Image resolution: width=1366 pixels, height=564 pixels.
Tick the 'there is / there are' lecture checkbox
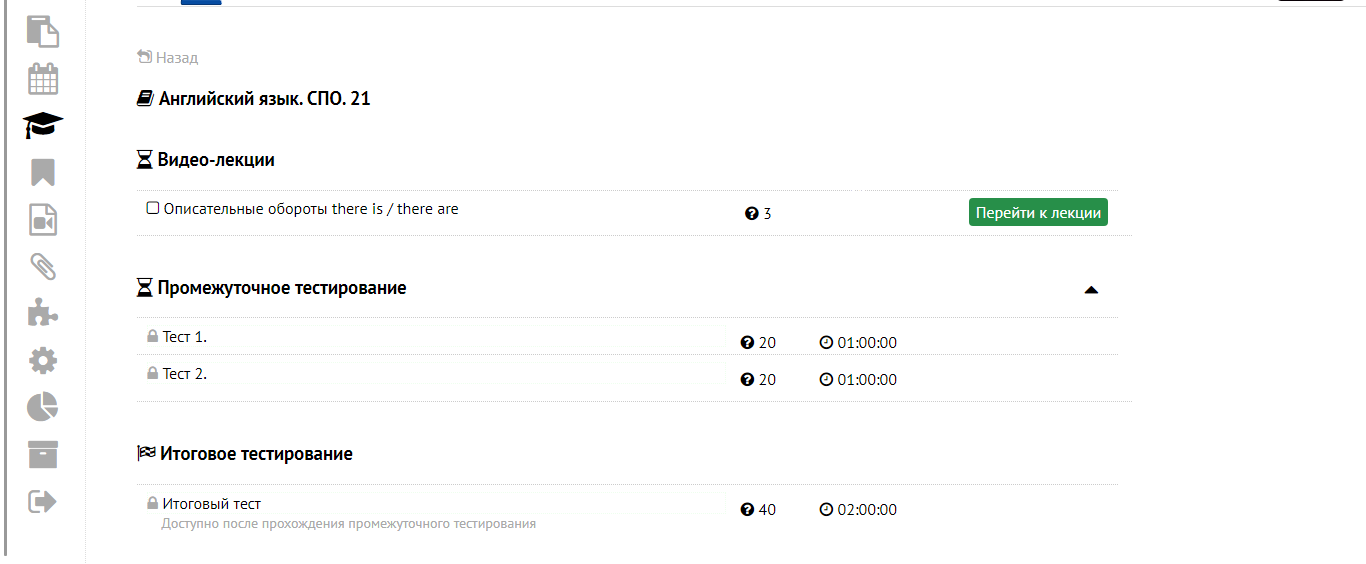click(x=153, y=209)
